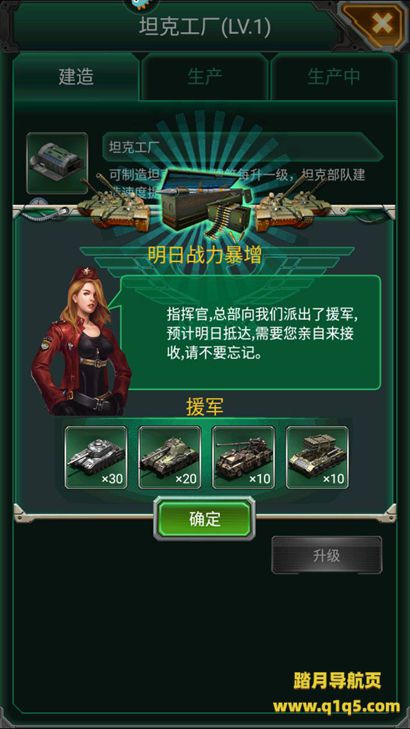
Task: Click the female officer advisor portrait
Action: (x=78, y=341)
